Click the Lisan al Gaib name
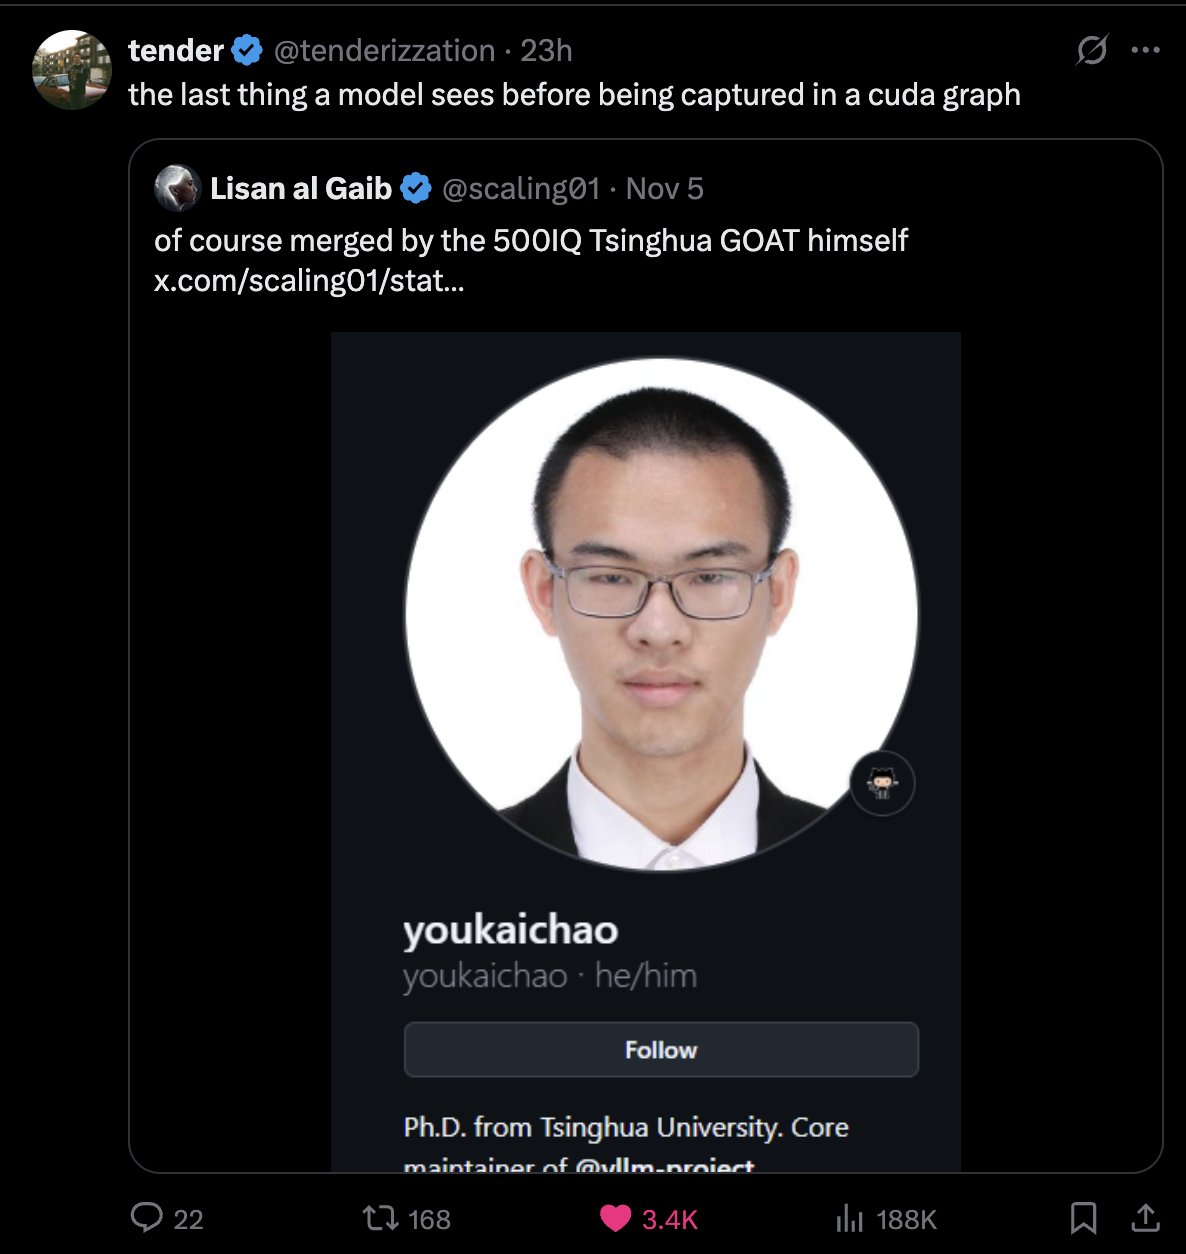The image size is (1186, 1254). (x=300, y=188)
